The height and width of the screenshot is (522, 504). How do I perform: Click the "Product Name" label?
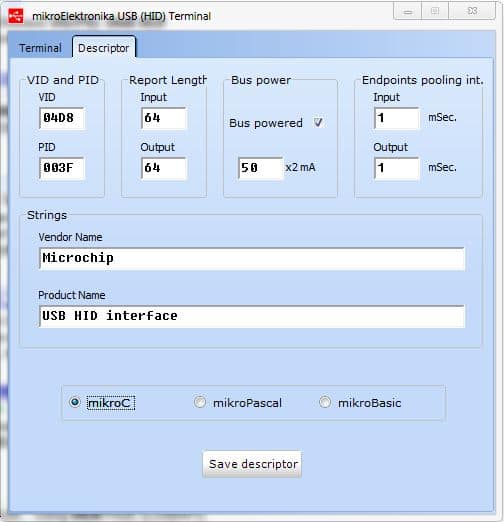[x=72, y=295]
